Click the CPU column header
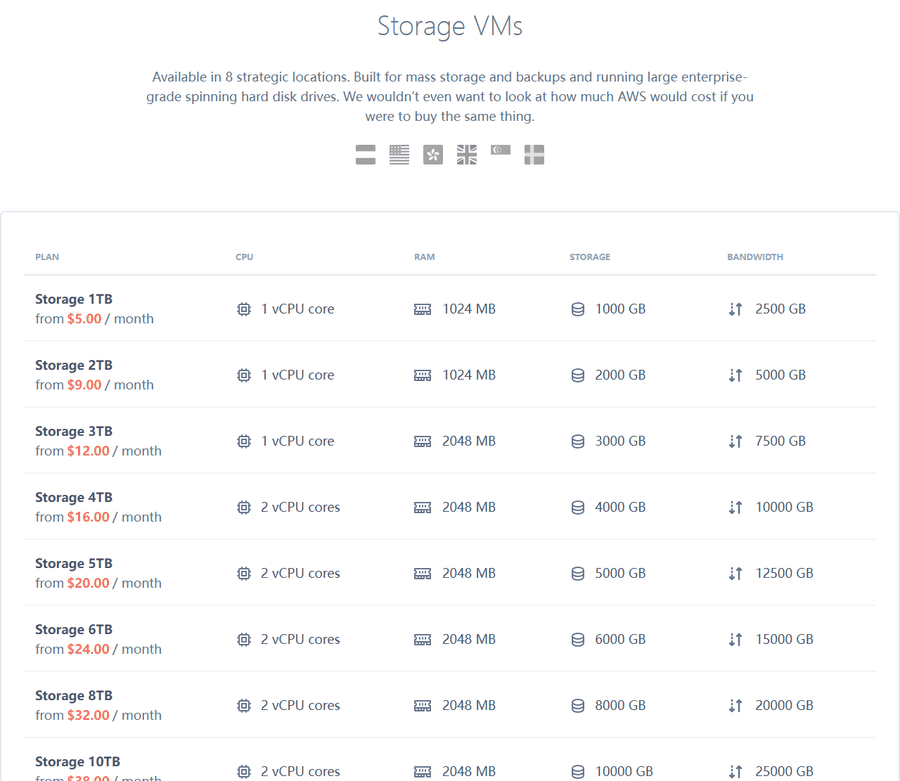 click(245, 257)
